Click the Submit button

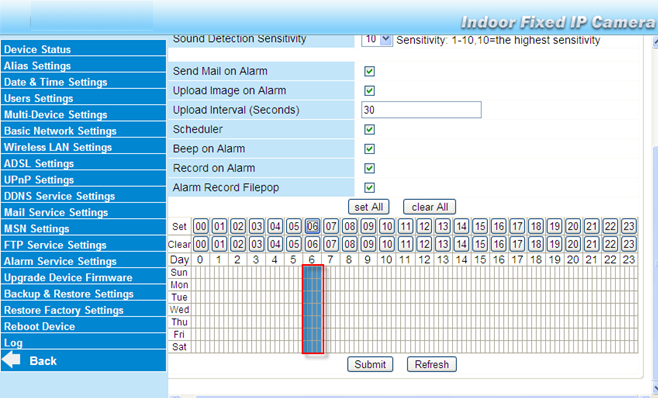click(x=370, y=364)
